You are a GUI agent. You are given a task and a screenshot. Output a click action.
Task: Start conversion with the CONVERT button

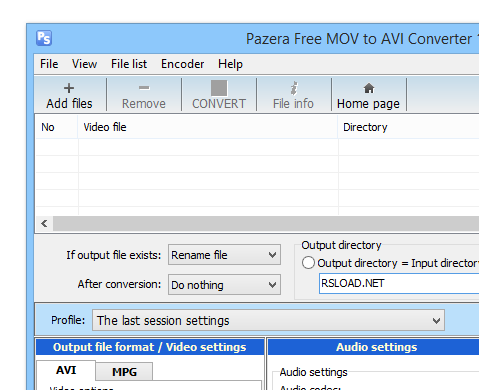[219, 95]
